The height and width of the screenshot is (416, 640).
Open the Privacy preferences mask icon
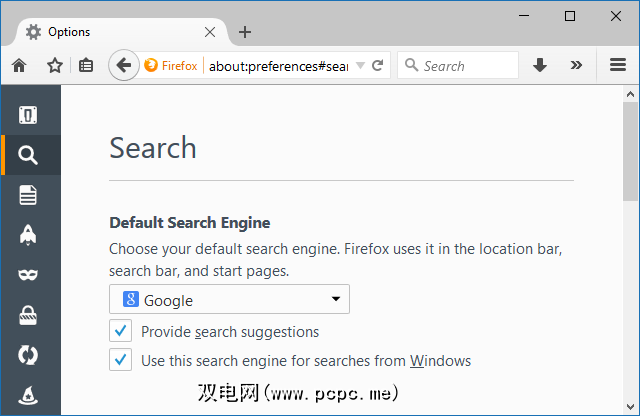click(x=29, y=275)
